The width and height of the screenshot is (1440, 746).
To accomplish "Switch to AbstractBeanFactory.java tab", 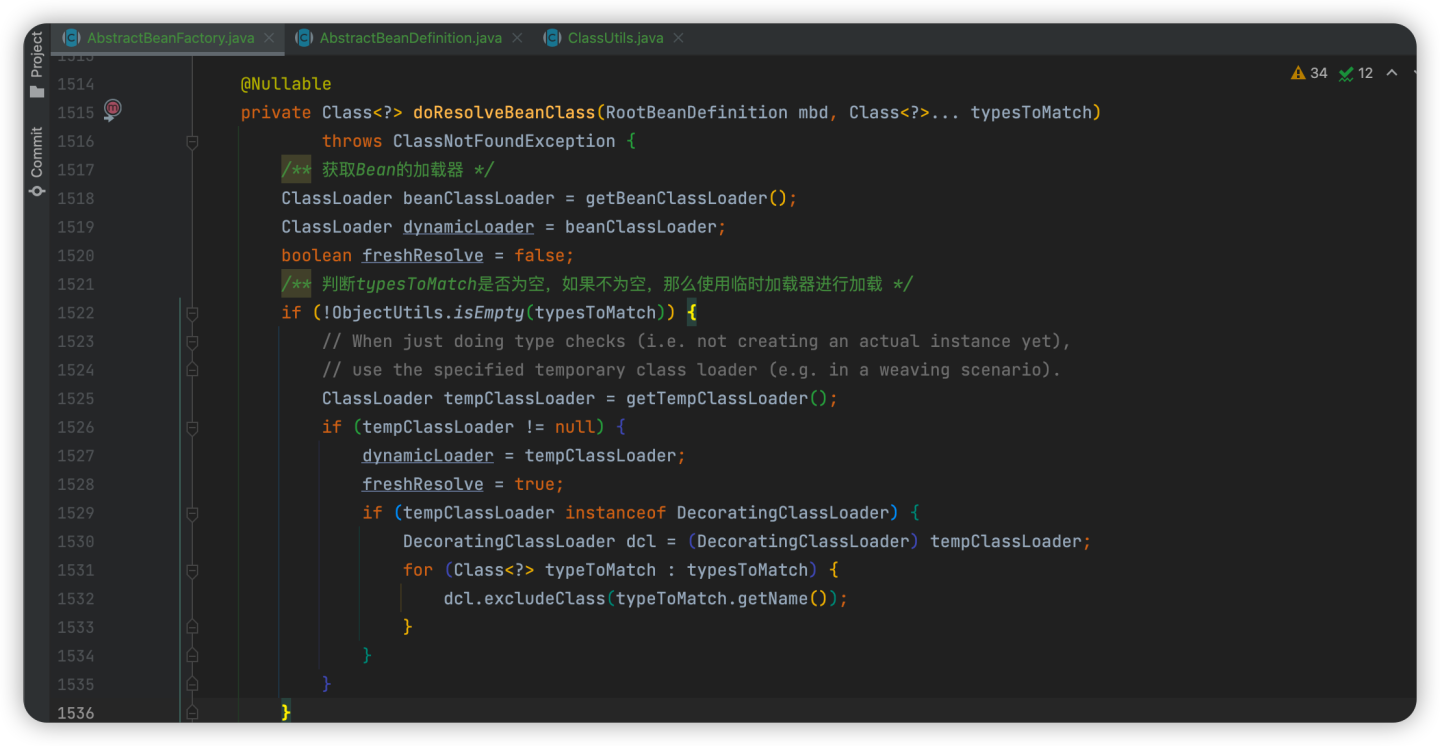I will 170,38.
